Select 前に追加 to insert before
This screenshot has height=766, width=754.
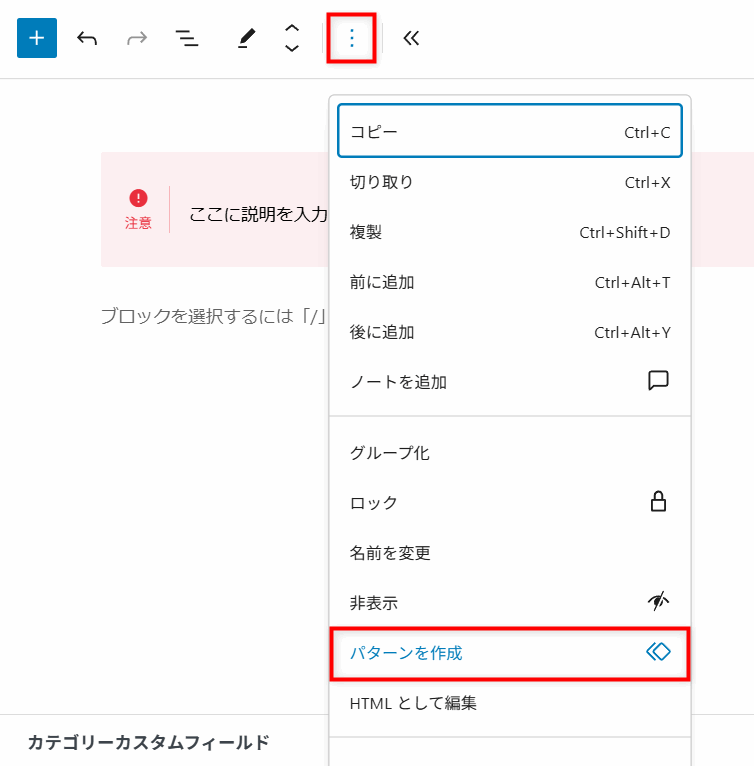tap(509, 282)
